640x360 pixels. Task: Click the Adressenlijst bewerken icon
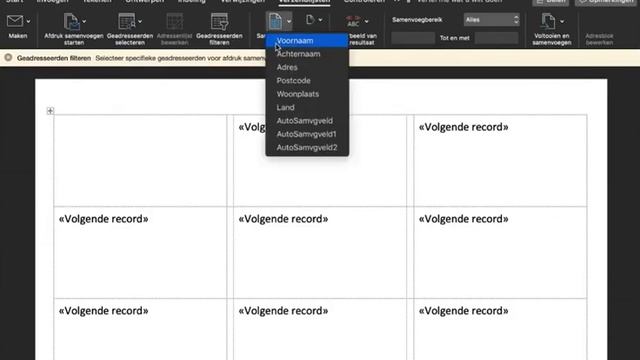click(174, 21)
